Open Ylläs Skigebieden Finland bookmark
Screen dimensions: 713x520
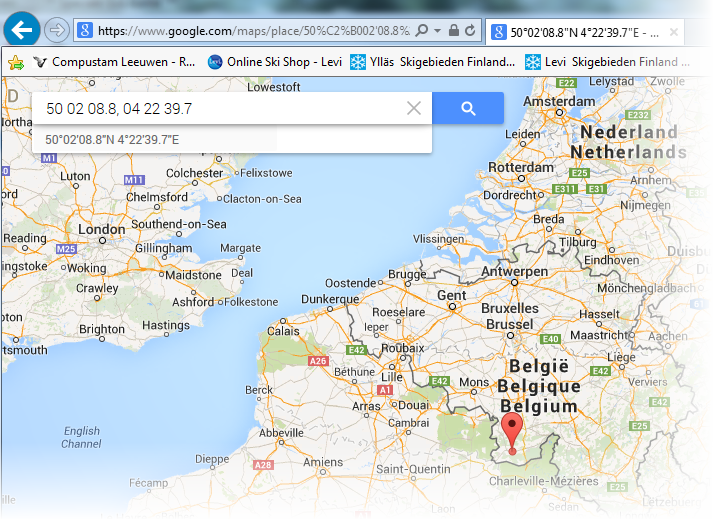[x=432, y=62]
